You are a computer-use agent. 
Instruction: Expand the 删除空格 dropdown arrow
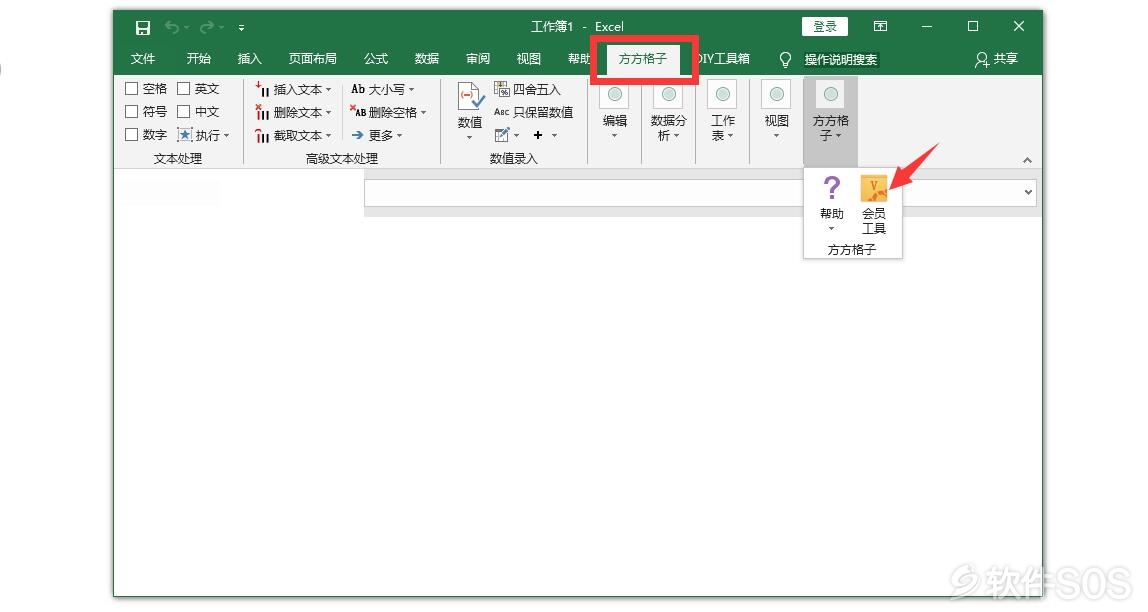(423, 113)
